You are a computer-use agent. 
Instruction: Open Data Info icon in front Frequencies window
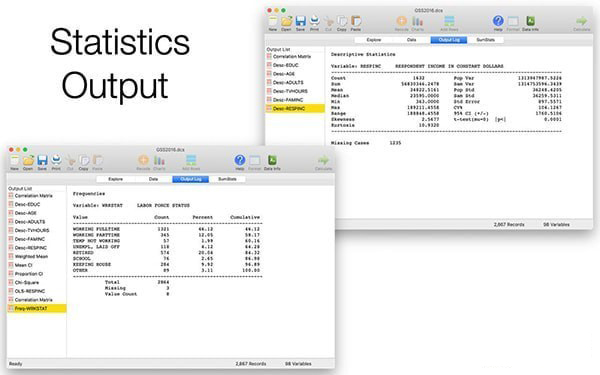point(272,160)
